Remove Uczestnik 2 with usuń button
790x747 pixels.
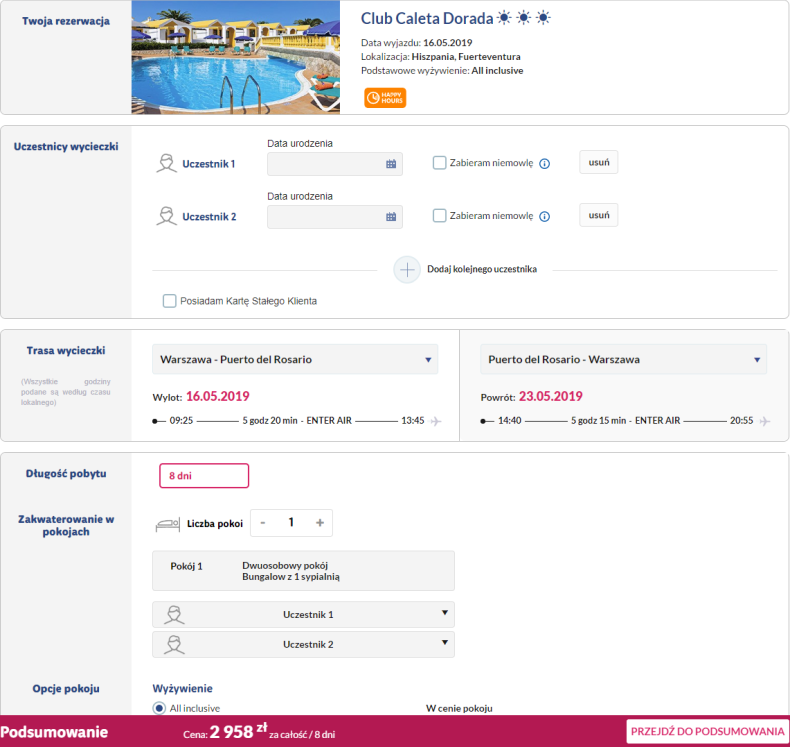tap(599, 215)
